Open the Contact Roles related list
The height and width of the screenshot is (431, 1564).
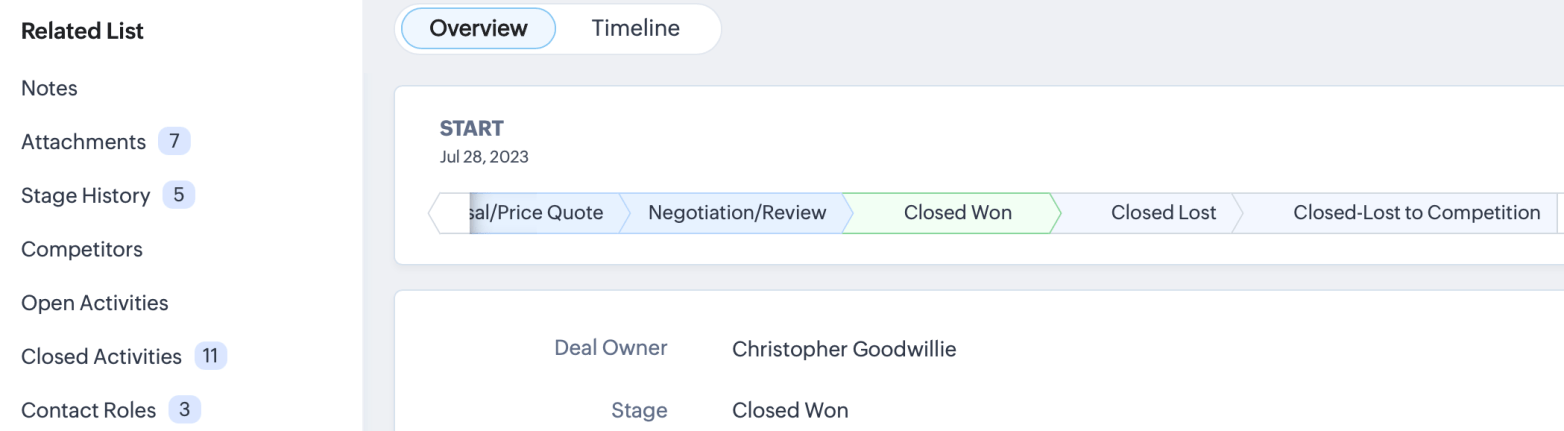point(88,409)
